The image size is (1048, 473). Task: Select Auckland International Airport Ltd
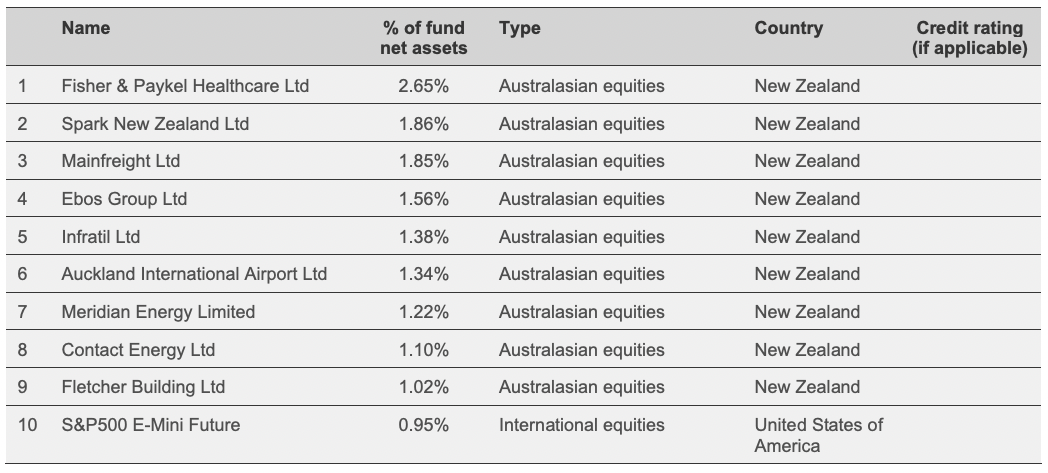click(194, 274)
